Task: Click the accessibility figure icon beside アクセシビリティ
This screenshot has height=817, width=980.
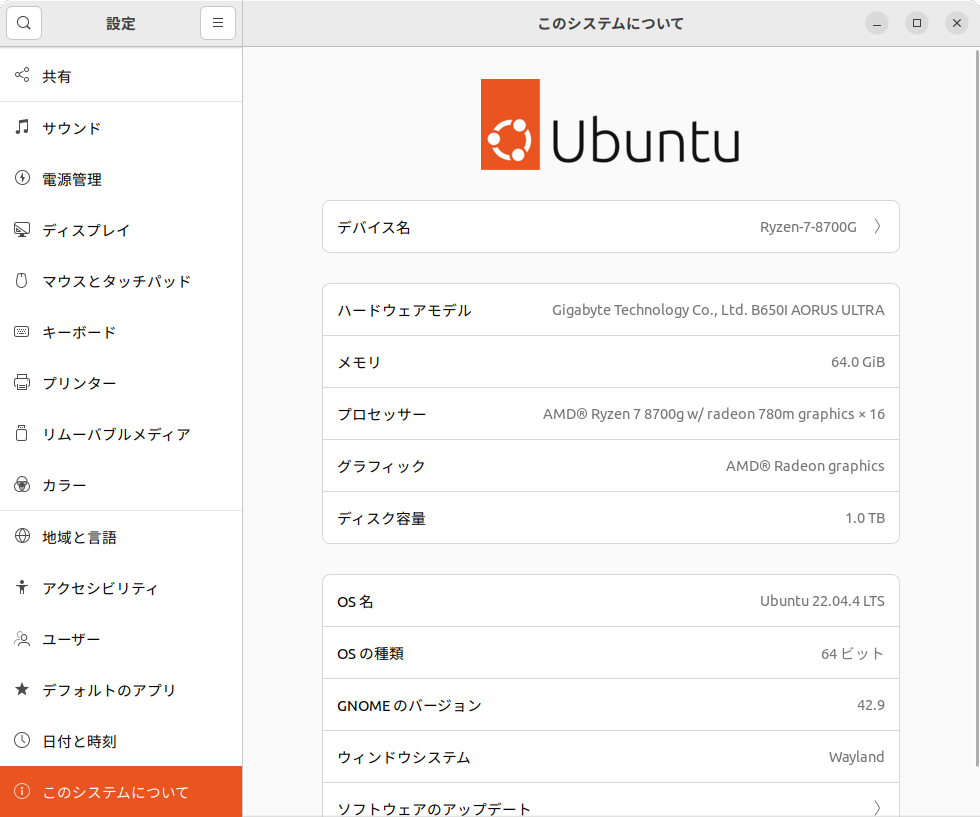Action: point(22,587)
